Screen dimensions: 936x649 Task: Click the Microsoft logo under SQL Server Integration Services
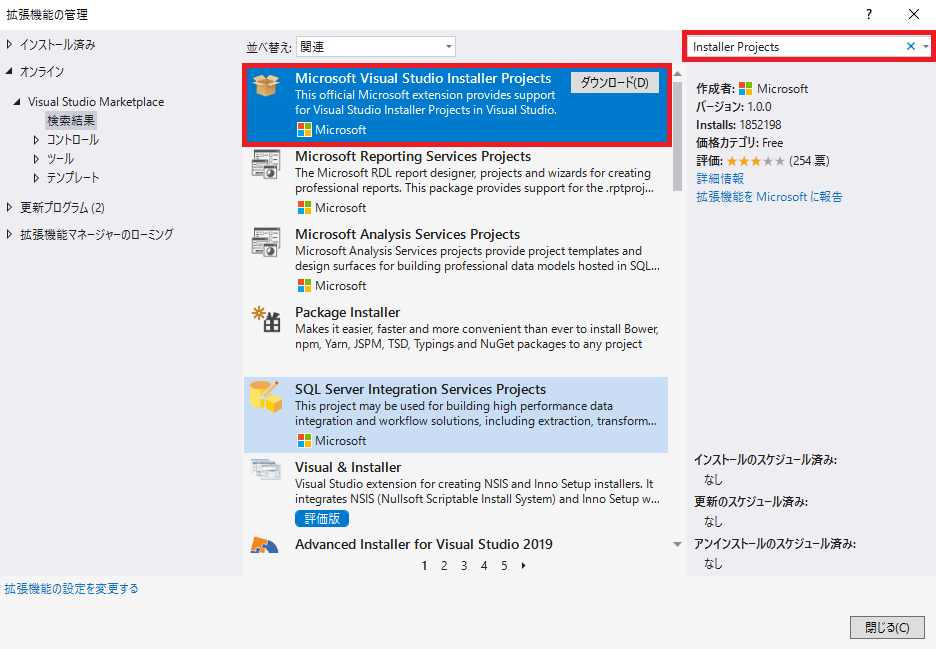click(x=304, y=441)
